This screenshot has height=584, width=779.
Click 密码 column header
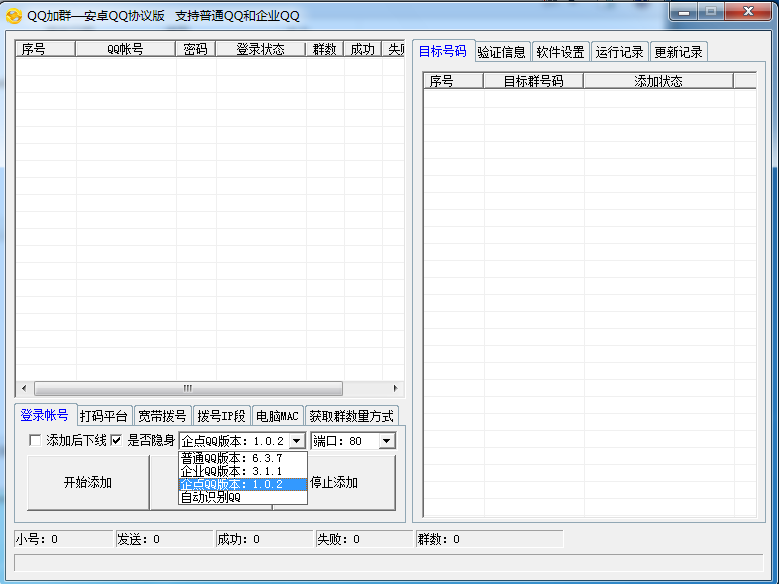196,49
